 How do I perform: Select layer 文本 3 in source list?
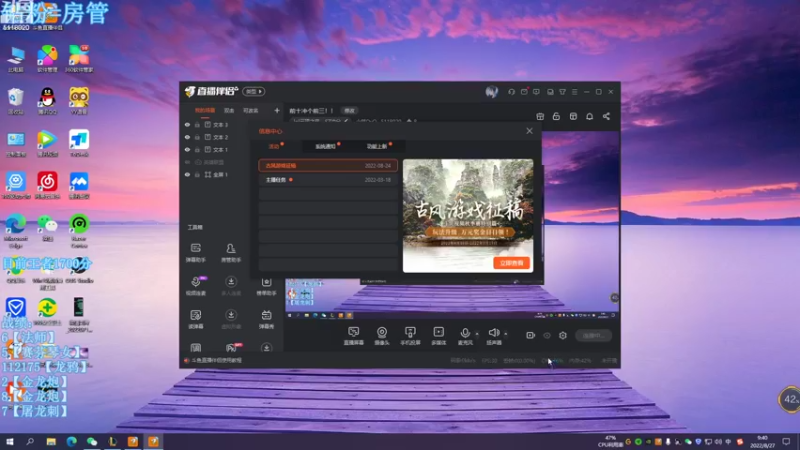[x=220, y=125]
